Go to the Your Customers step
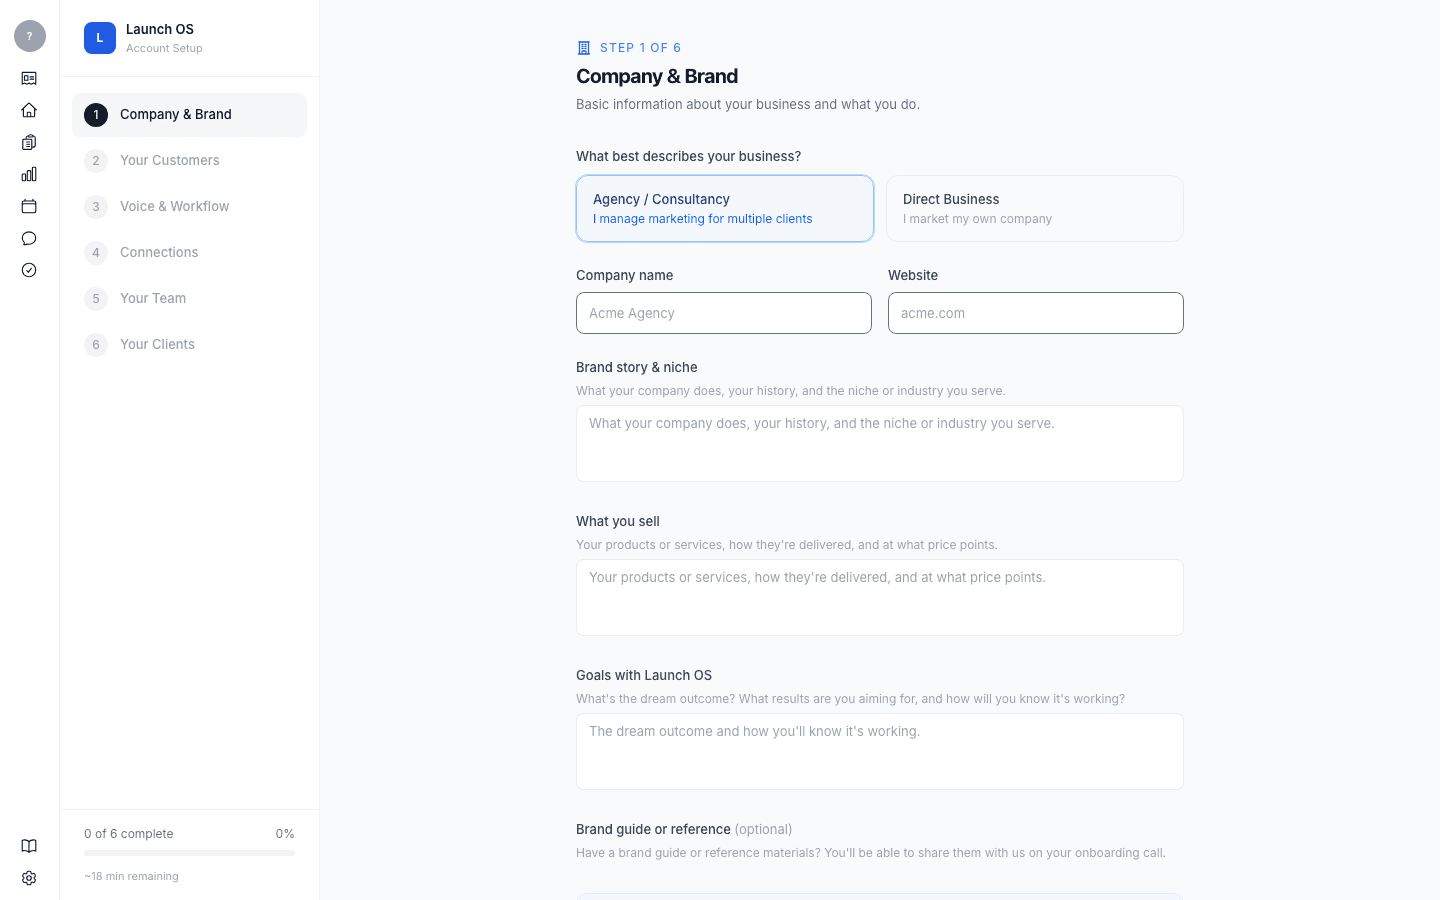Viewport: 1440px width, 900px height. coord(189,161)
